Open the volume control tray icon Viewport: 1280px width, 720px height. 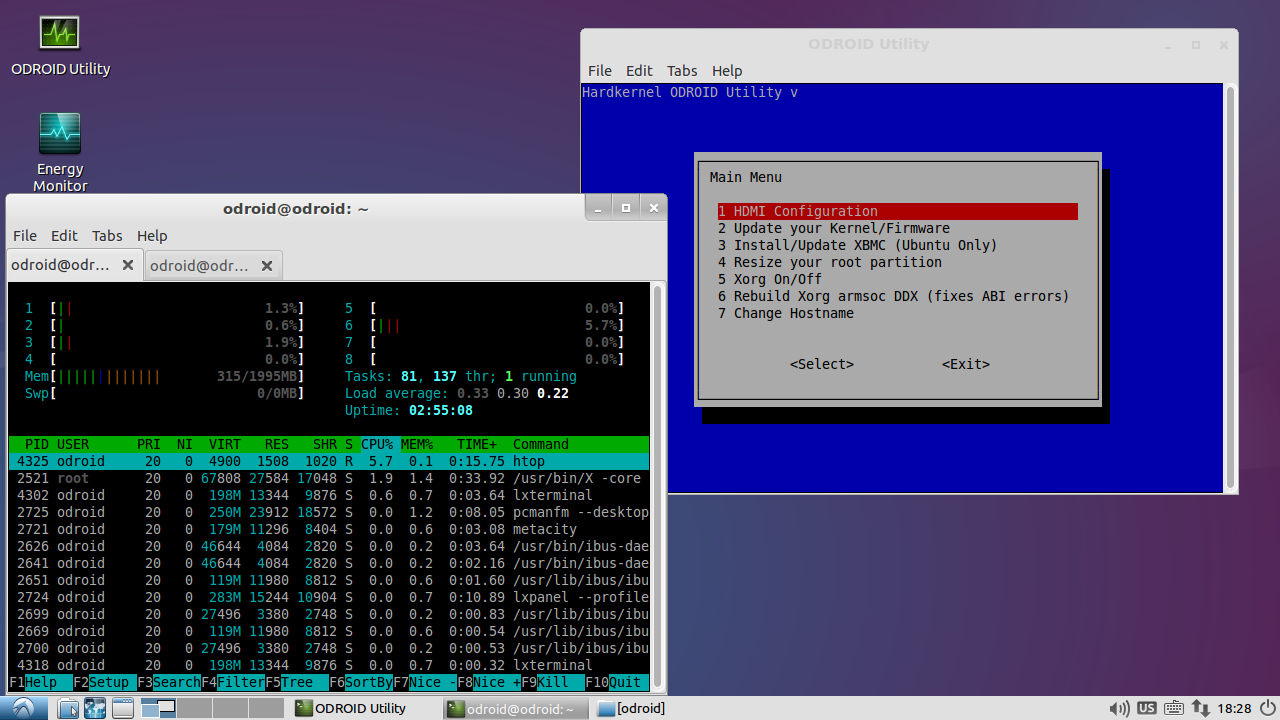(x=1119, y=708)
